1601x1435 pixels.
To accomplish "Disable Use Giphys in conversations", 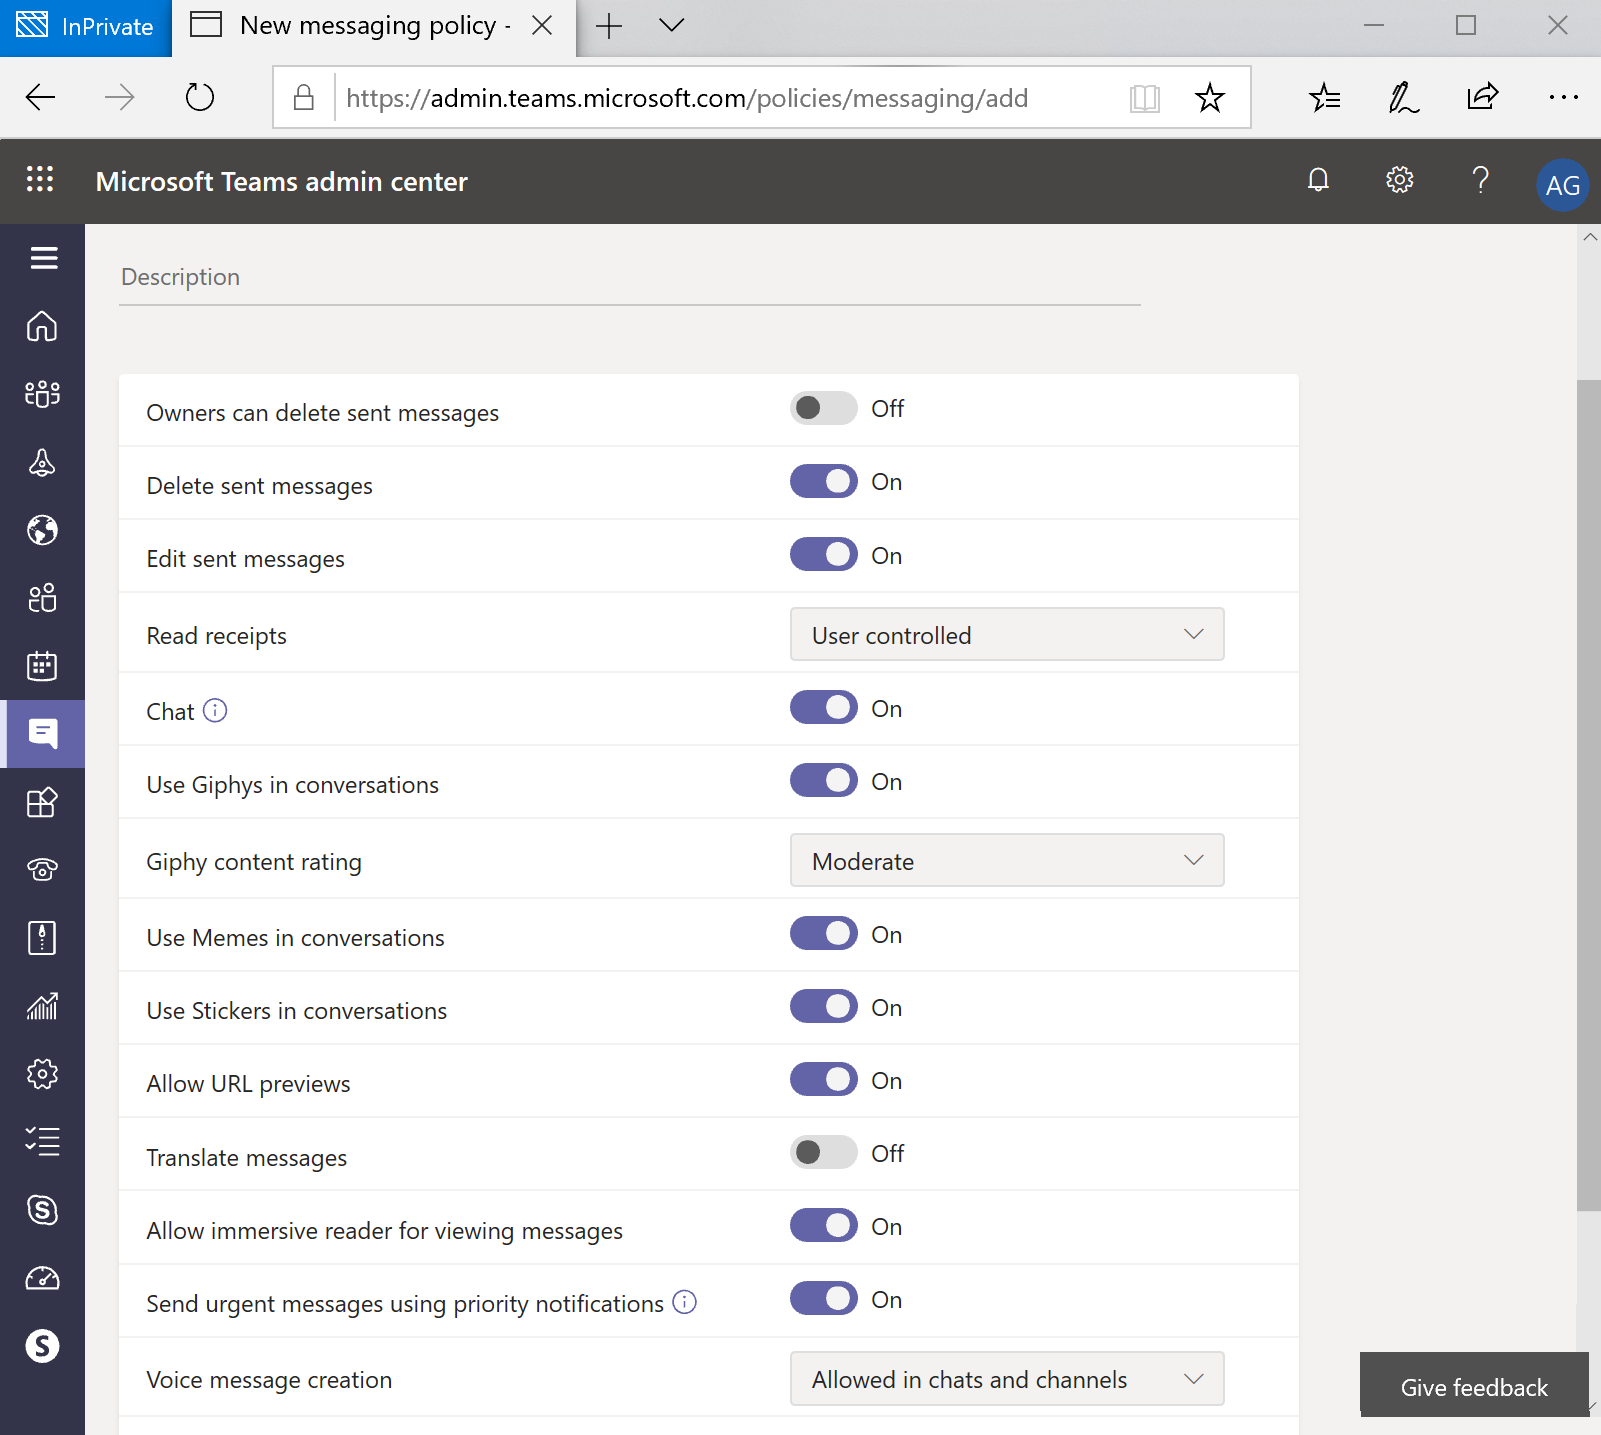I will coord(823,781).
